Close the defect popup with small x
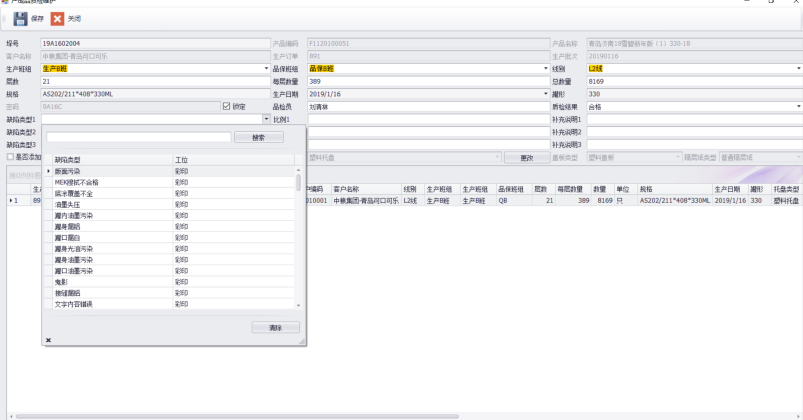803x420 pixels. tap(48, 340)
